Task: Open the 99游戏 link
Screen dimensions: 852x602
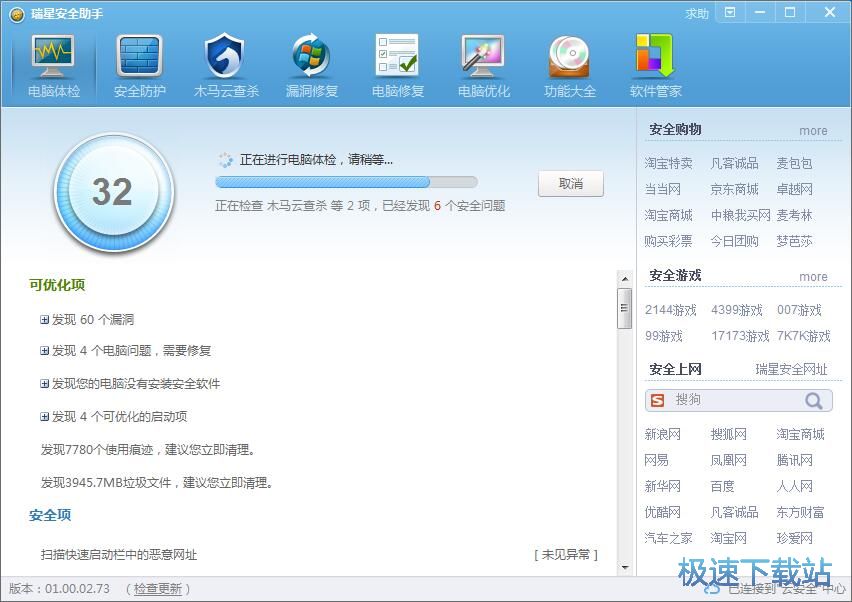Action: click(x=663, y=336)
